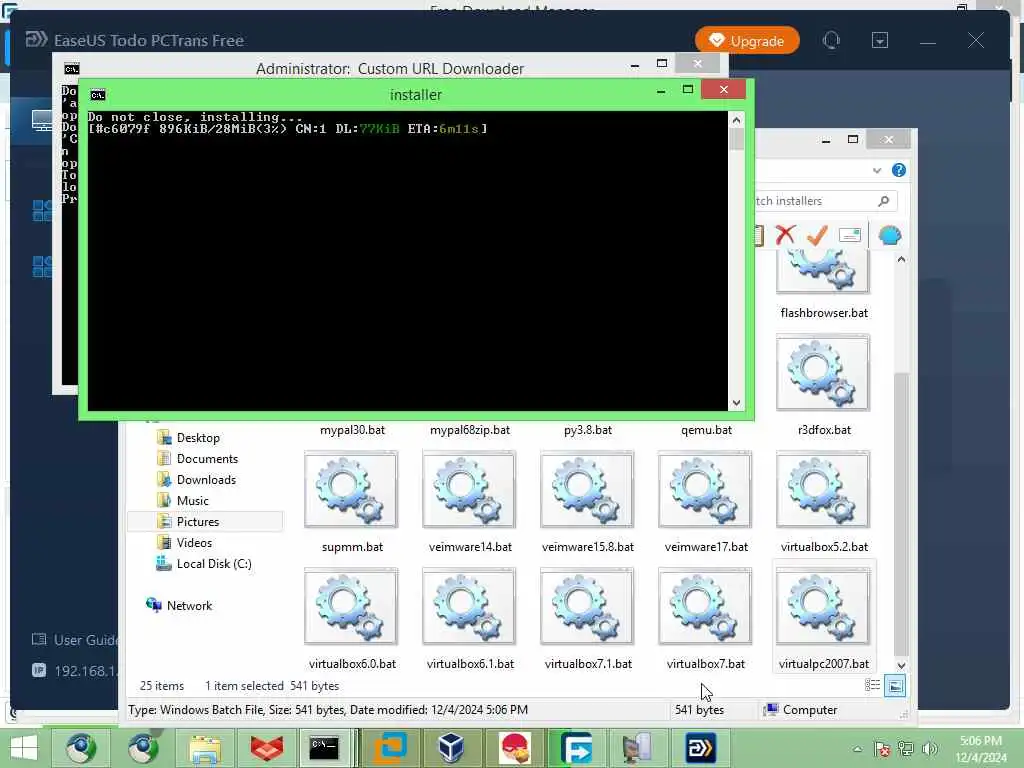
Task: Click the installer console scroll up arrow
Action: click(736, 120)
